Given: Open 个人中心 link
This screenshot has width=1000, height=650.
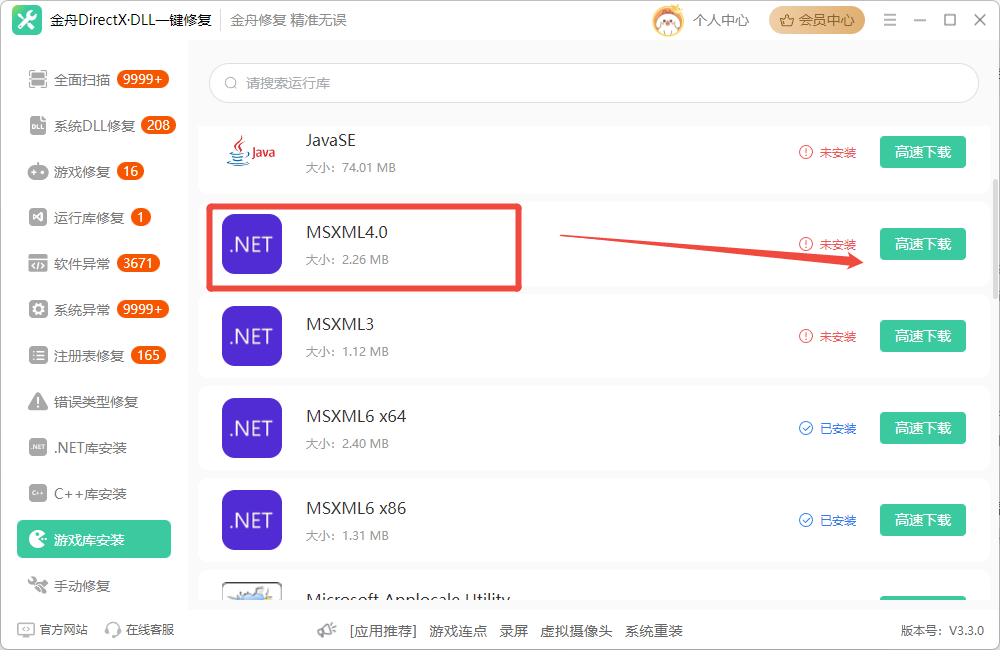Looking at the screenshot, I should (721, 20).
